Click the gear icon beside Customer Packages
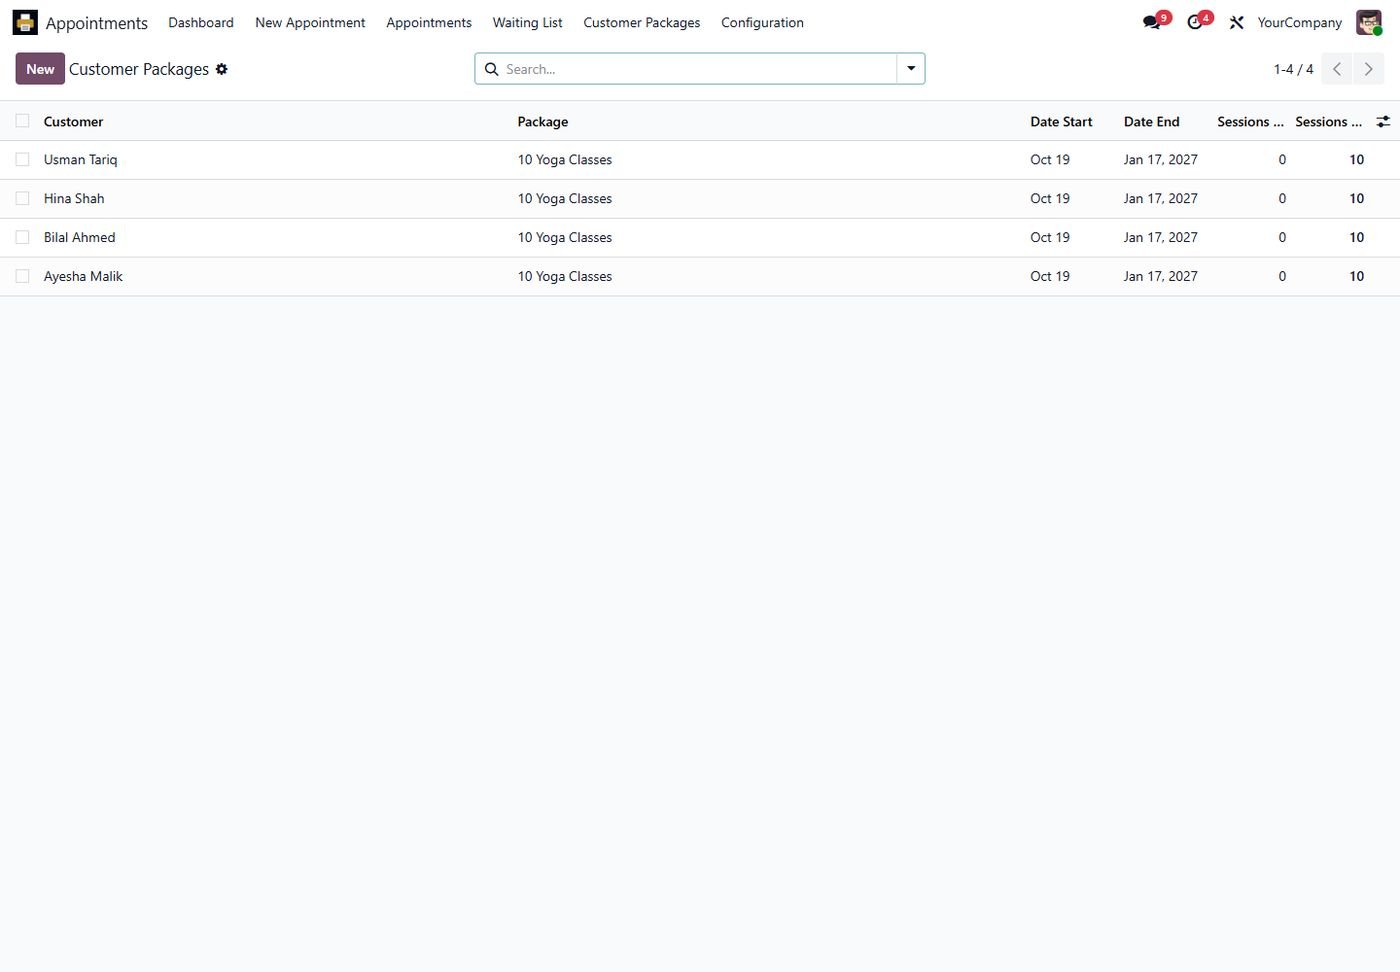 click(222, 69)
